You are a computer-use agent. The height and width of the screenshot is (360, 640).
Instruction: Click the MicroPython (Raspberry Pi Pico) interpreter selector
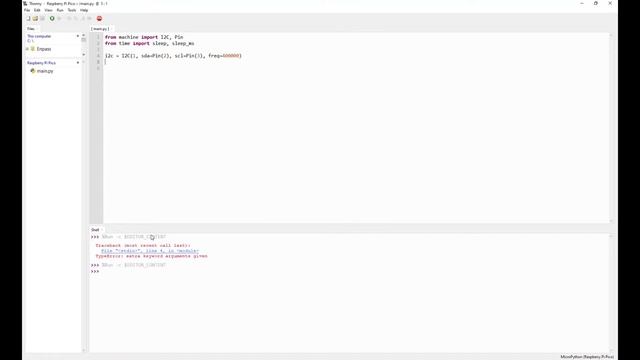(587, 357)
